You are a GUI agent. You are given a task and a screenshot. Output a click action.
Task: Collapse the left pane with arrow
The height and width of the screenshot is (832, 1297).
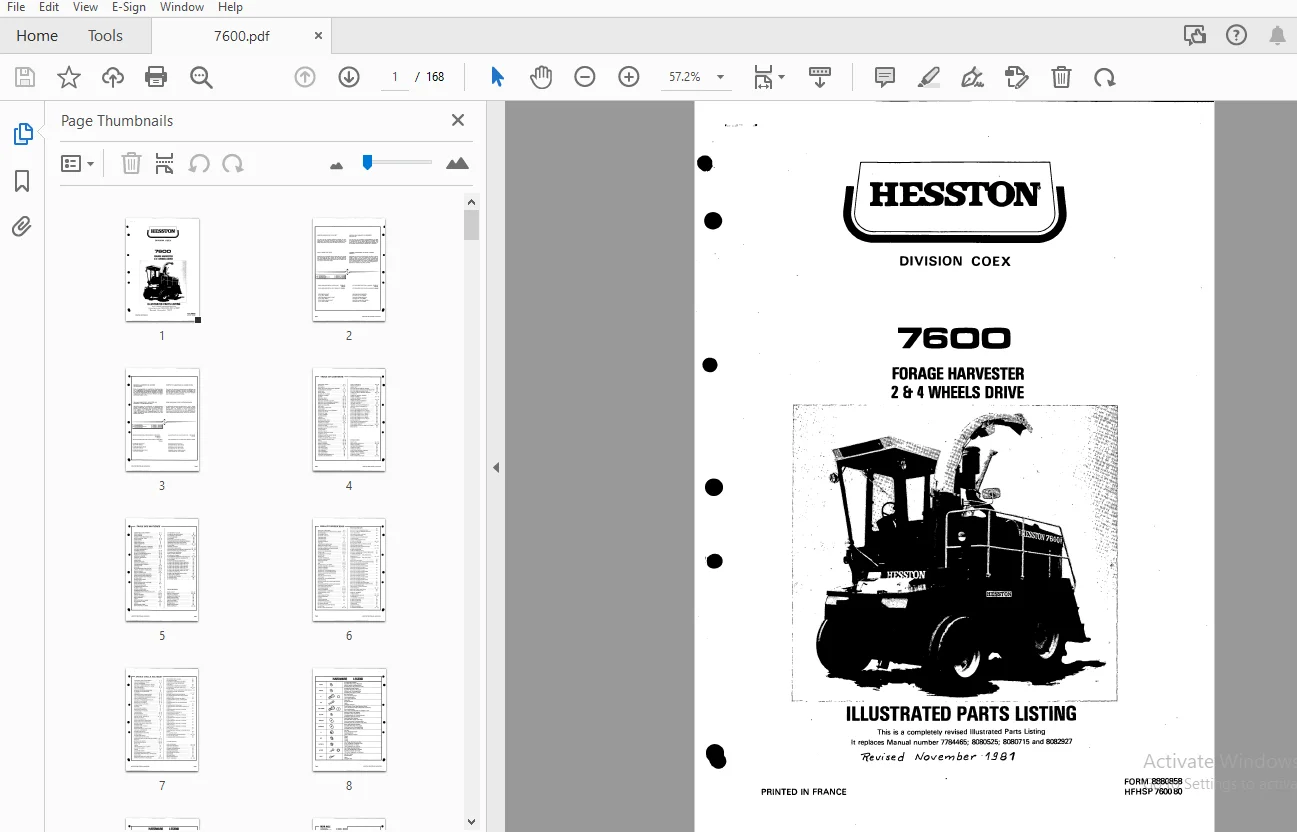pos(496,467)
